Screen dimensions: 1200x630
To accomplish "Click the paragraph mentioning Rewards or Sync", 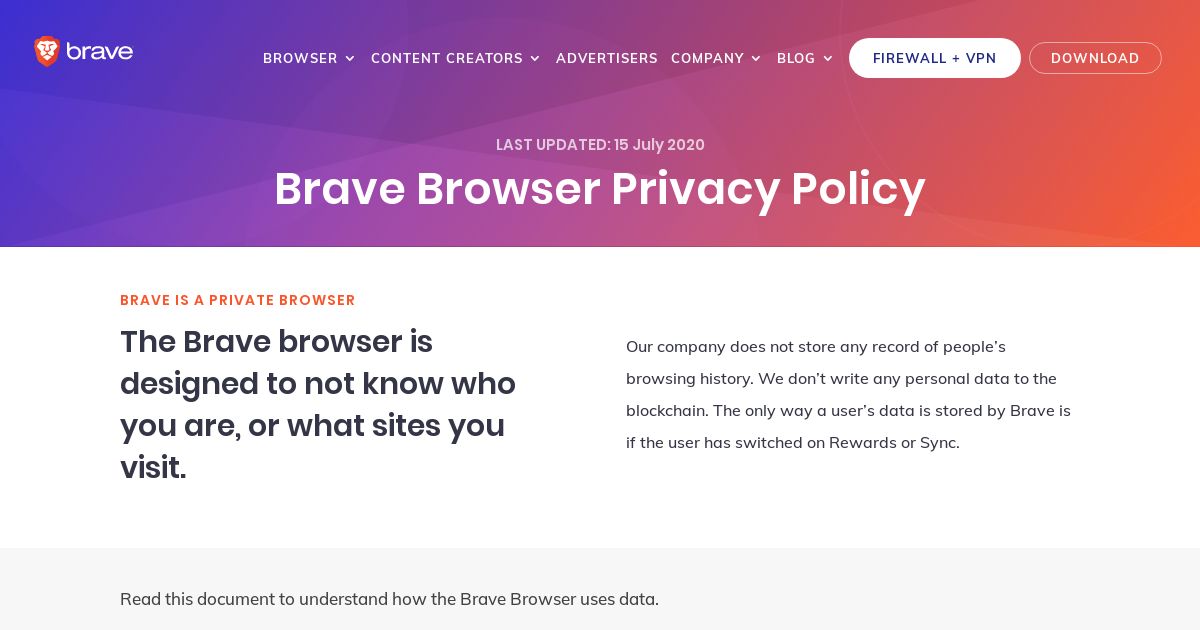I will (848, 394).
